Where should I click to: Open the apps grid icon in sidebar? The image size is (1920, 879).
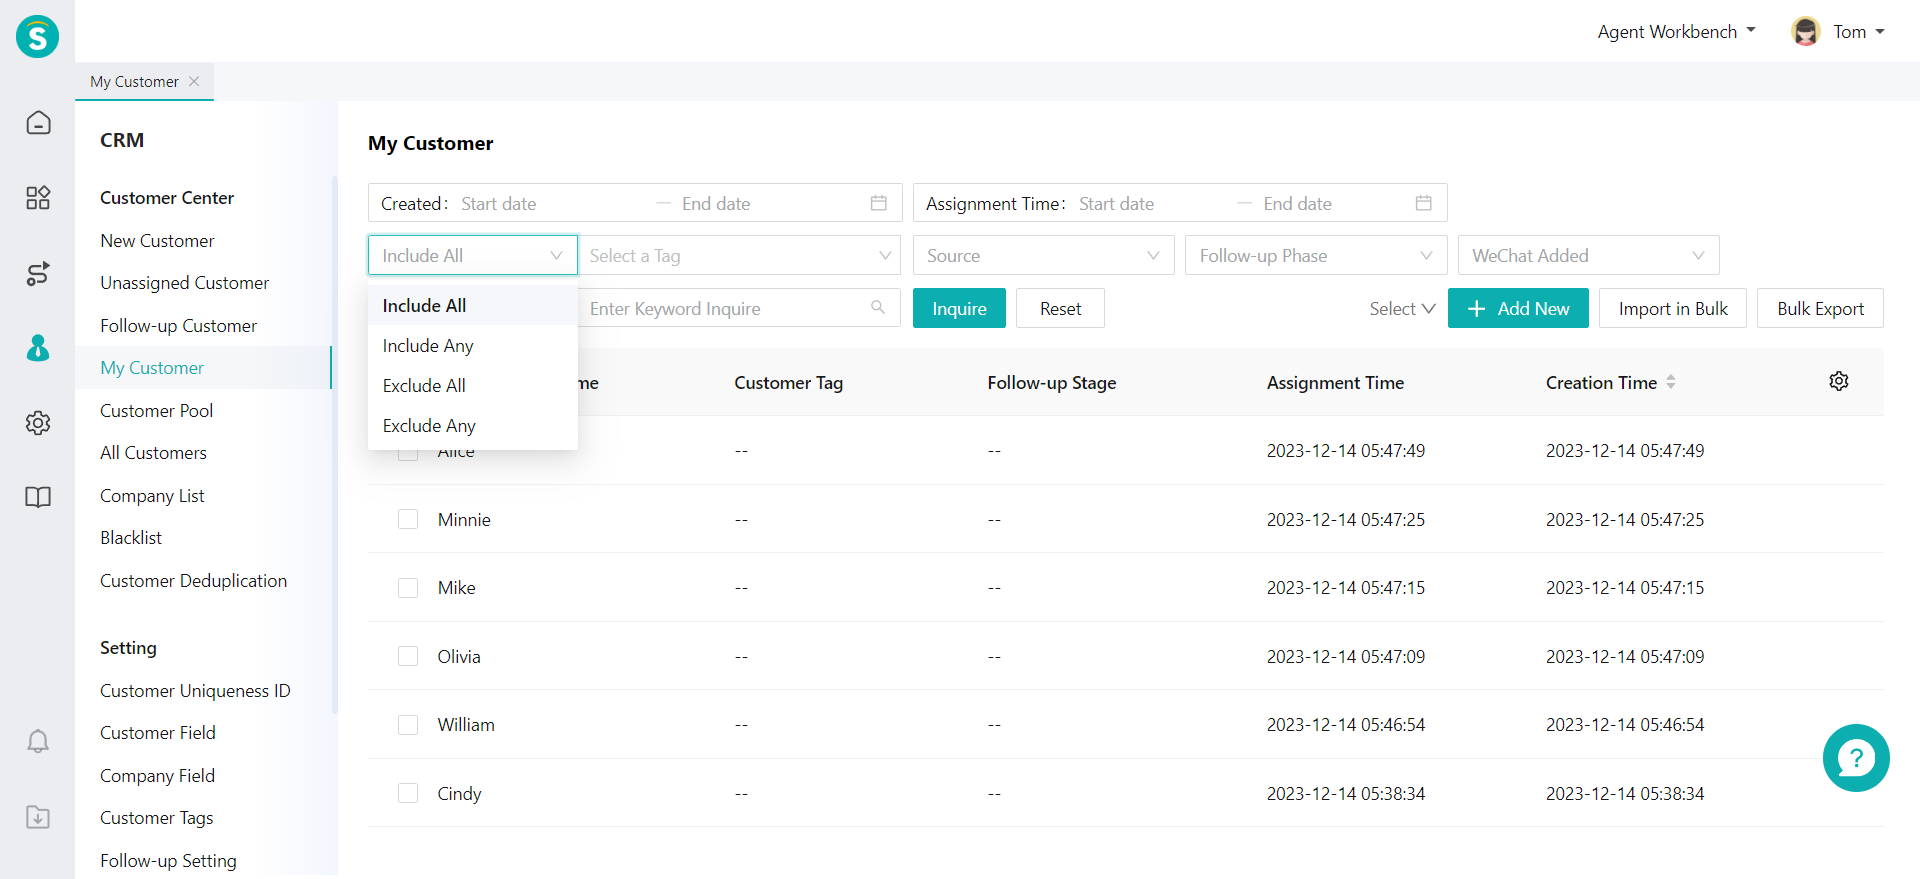[38, 198]
